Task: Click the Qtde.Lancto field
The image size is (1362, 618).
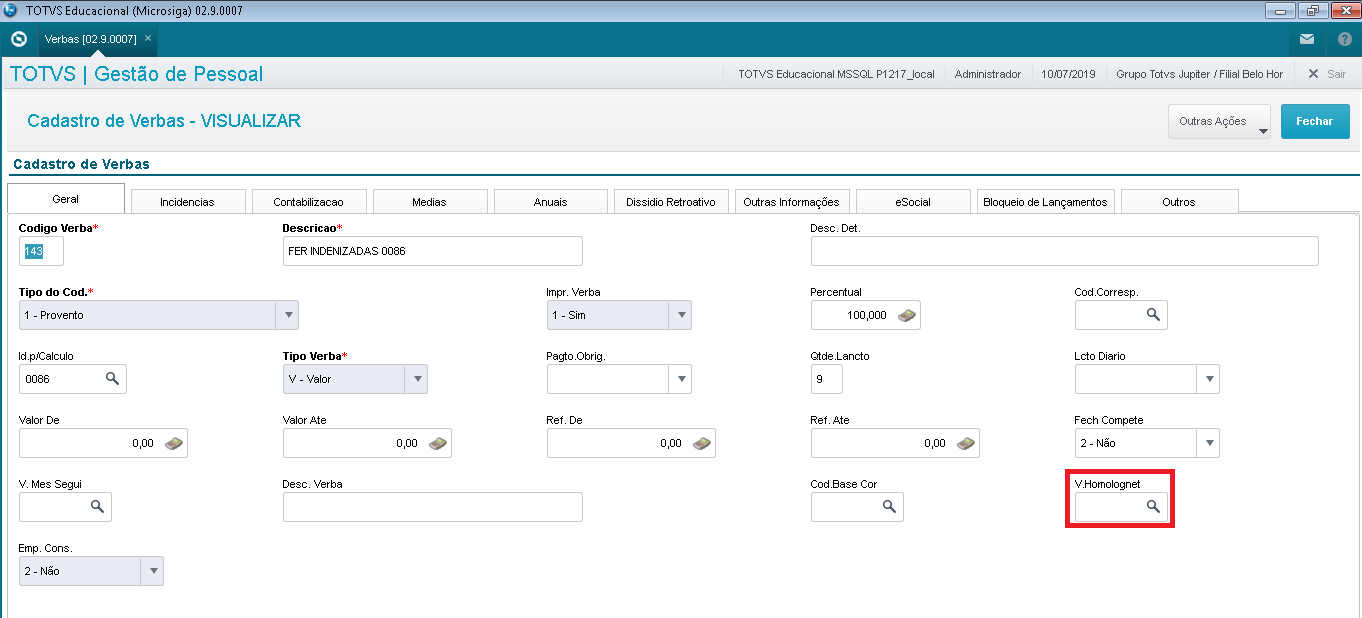Action: (826, 379)
